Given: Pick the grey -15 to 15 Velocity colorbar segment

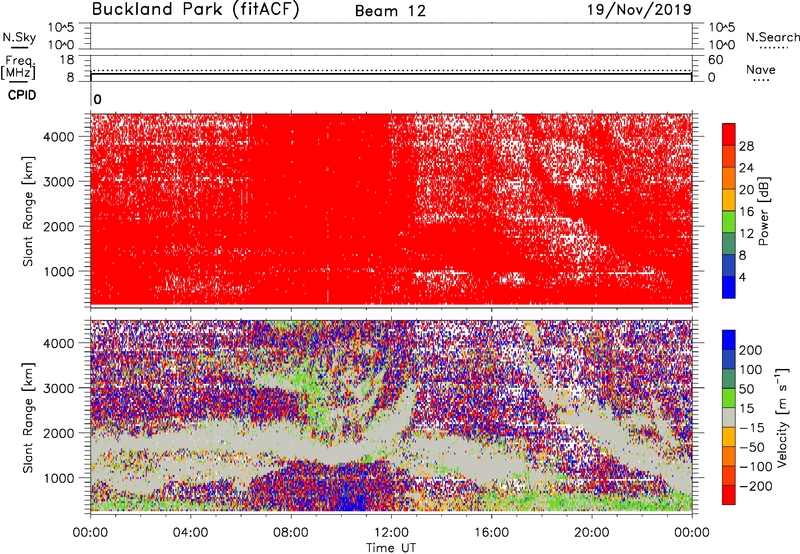Looking at the screenshot, I should pos(729,417).
